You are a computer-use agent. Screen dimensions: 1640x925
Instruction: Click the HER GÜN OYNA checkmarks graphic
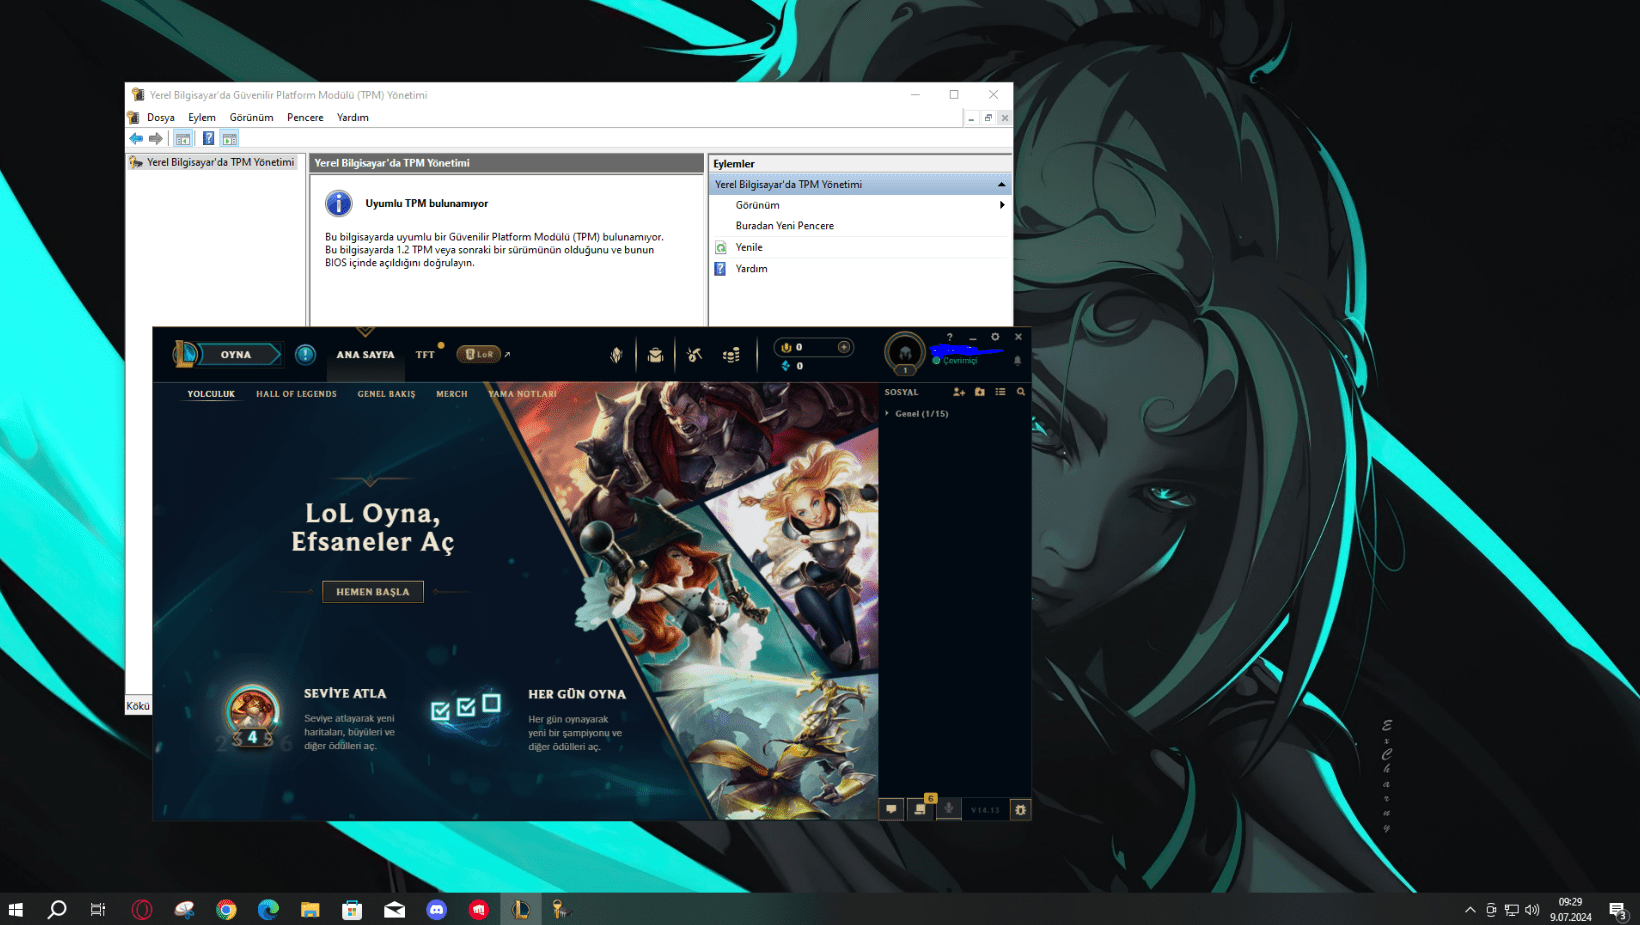pos(465,708)
